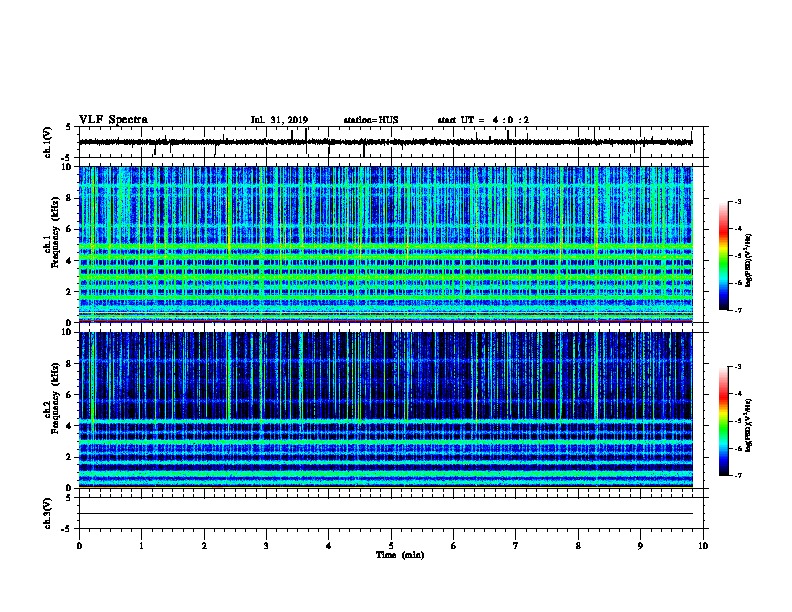Click the time axis tick label "9"
The height and width of the screenshot is (612, 792).
pos(640,546)
